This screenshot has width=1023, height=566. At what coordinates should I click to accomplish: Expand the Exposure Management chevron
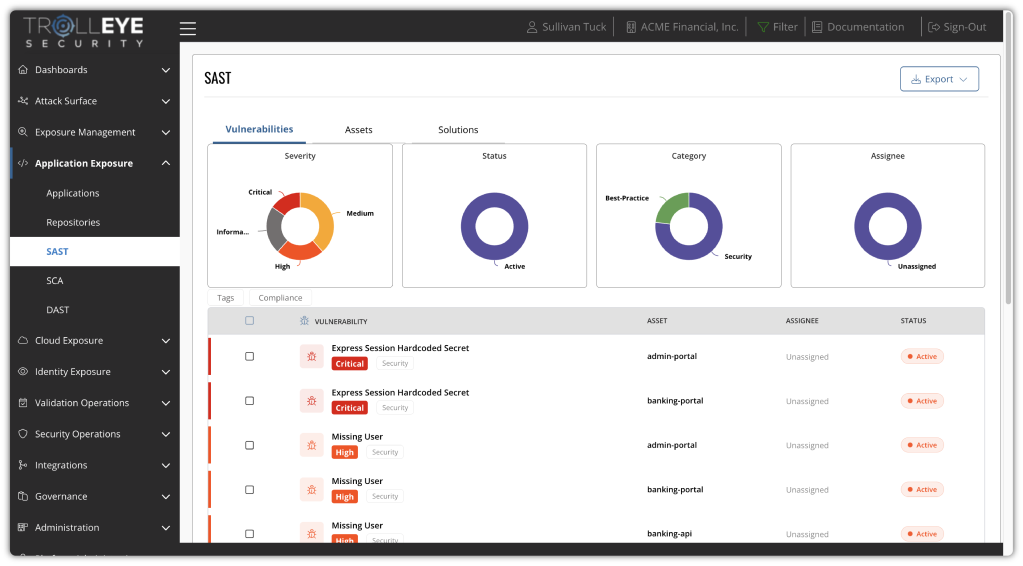click(166, 132)
